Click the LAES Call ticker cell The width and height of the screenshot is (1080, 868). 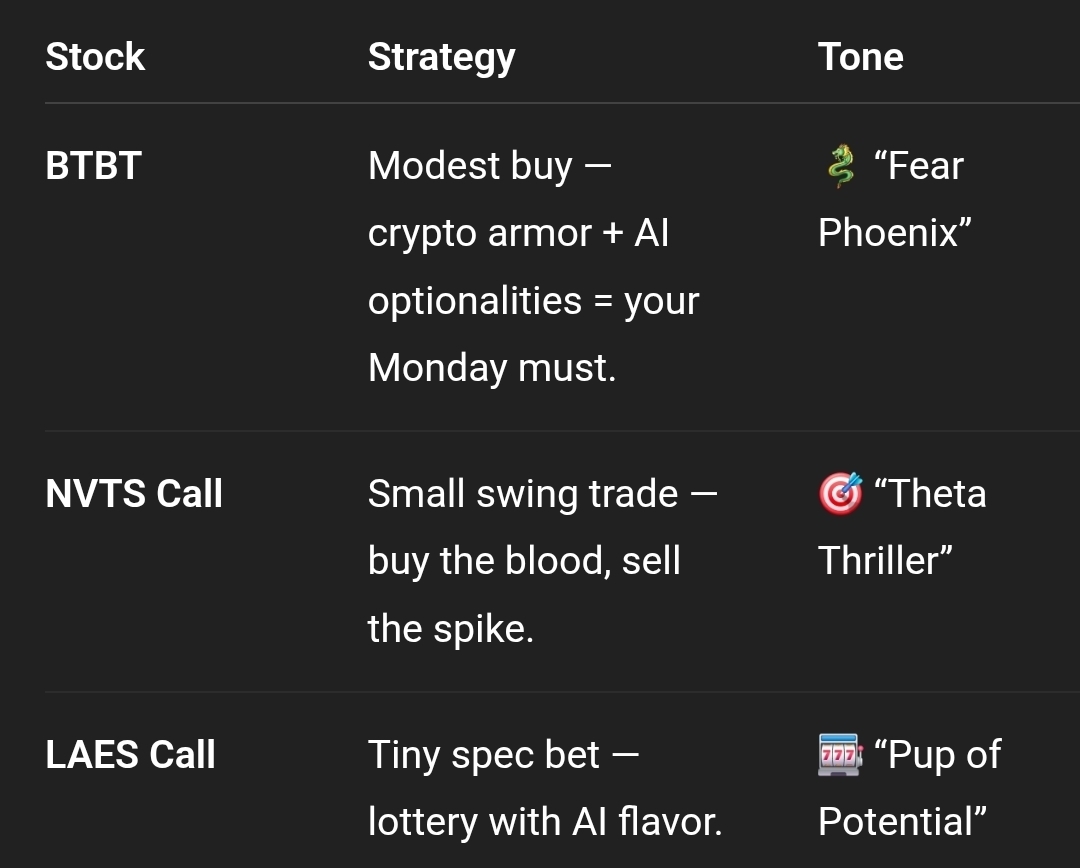(x=130, y=755)
